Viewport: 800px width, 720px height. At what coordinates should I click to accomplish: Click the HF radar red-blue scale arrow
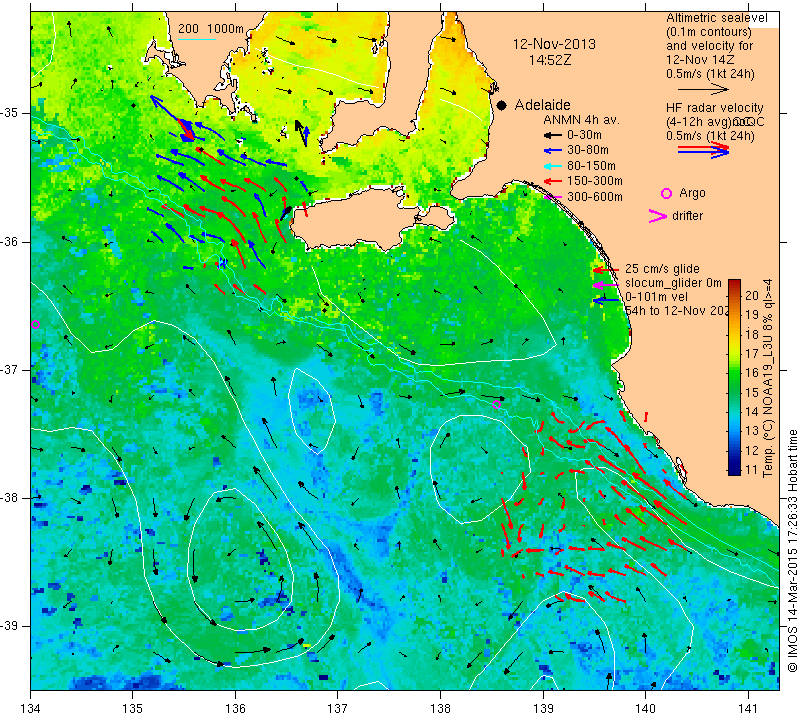click(703, 150)
